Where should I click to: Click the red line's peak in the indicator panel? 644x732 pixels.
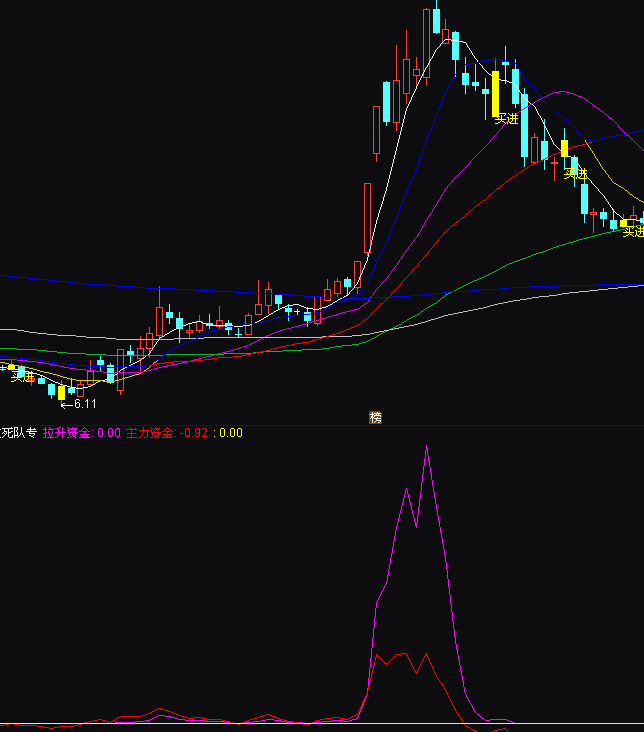426,655
